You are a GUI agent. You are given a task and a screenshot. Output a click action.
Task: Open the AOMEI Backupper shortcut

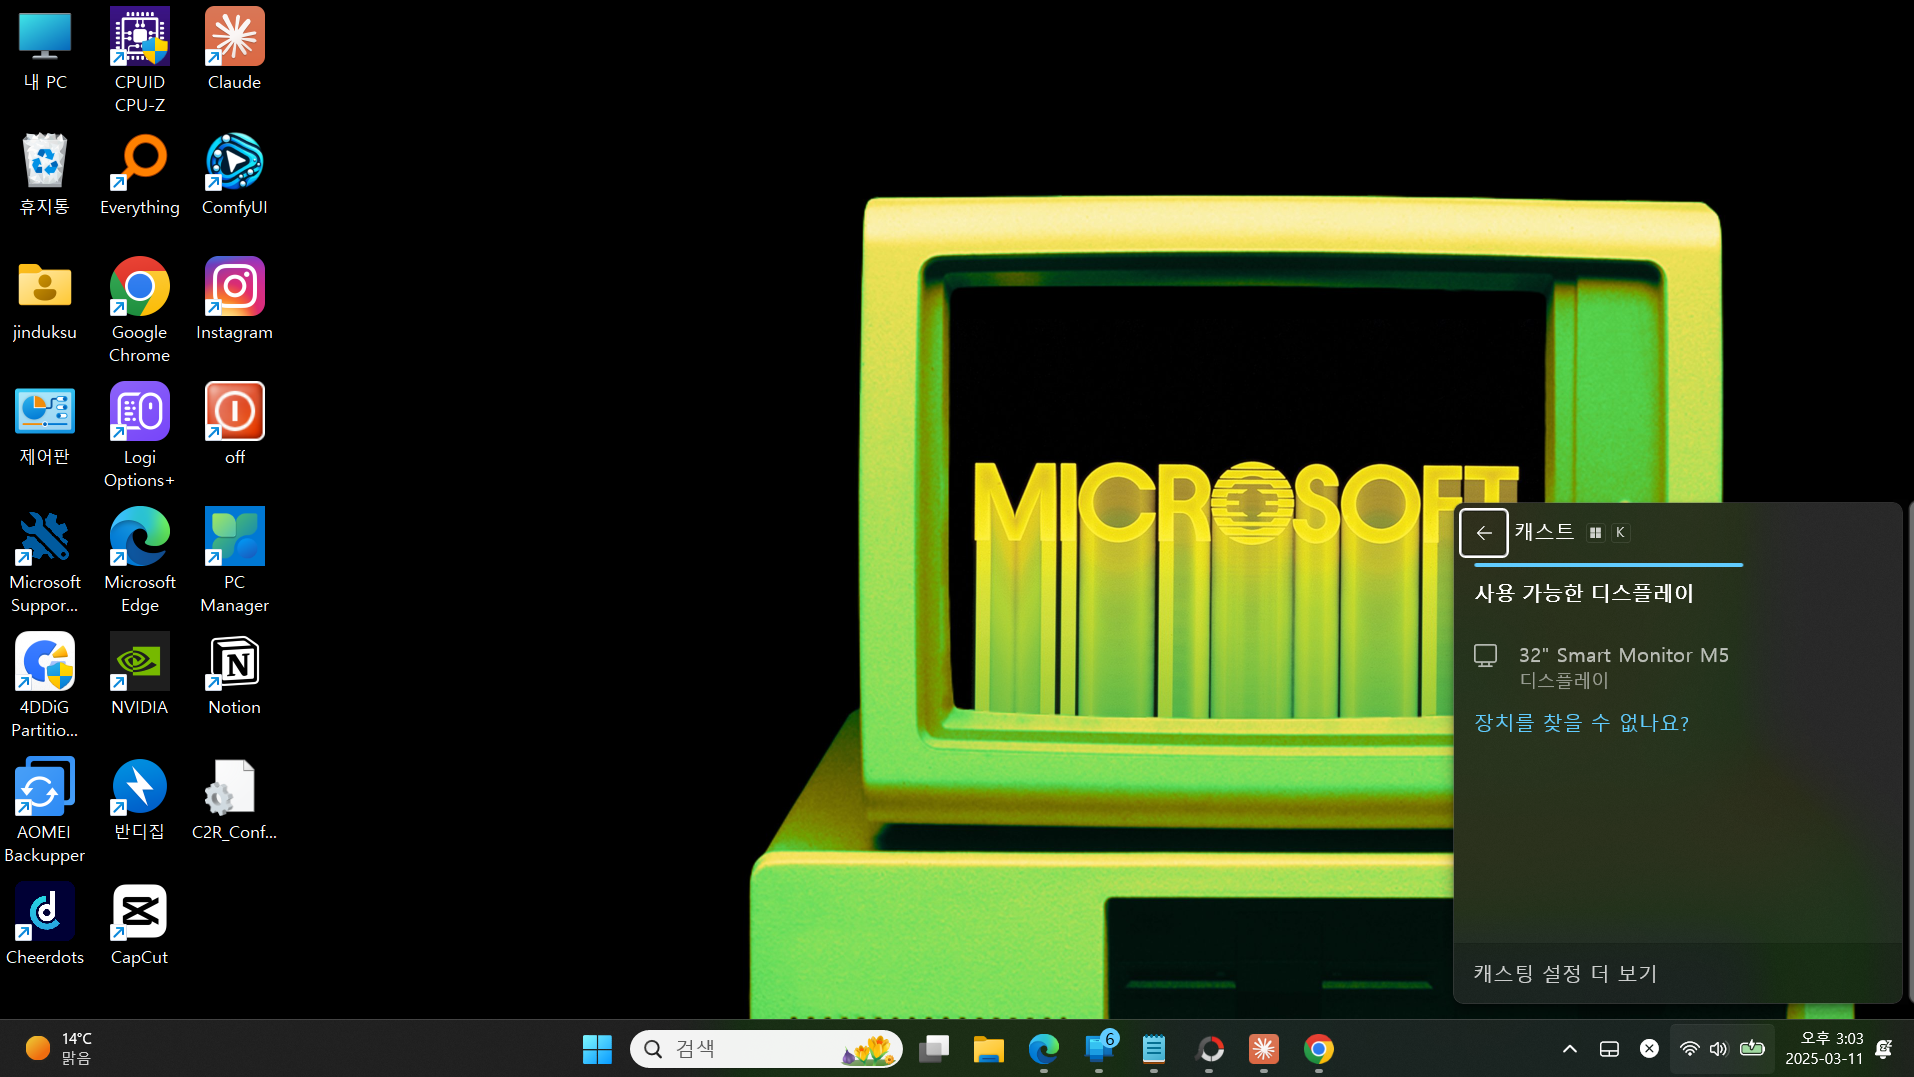pyautogui.click(x=45, y=811)
